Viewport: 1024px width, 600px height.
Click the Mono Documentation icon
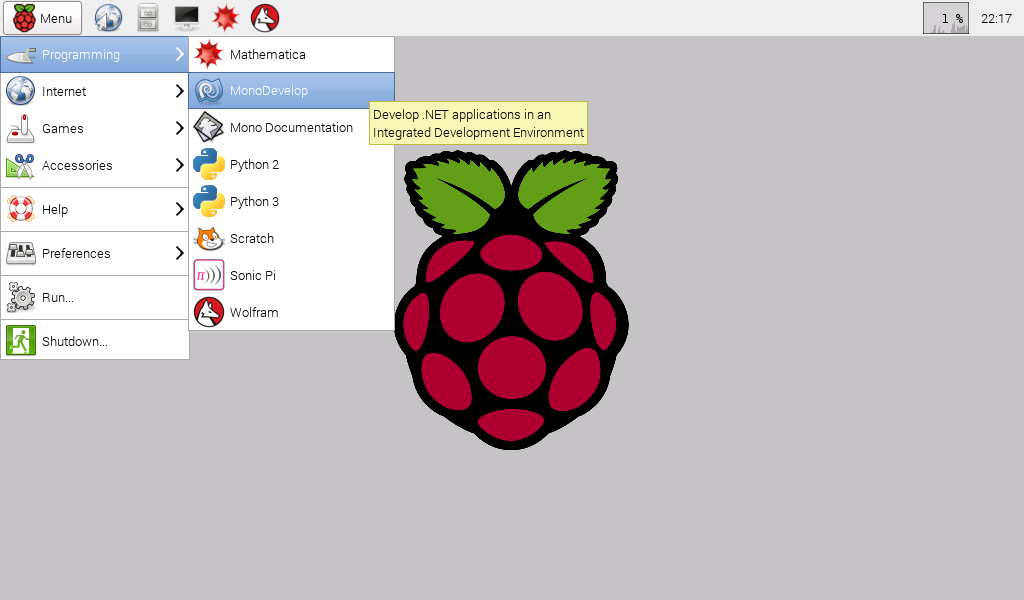click(209, 127)
